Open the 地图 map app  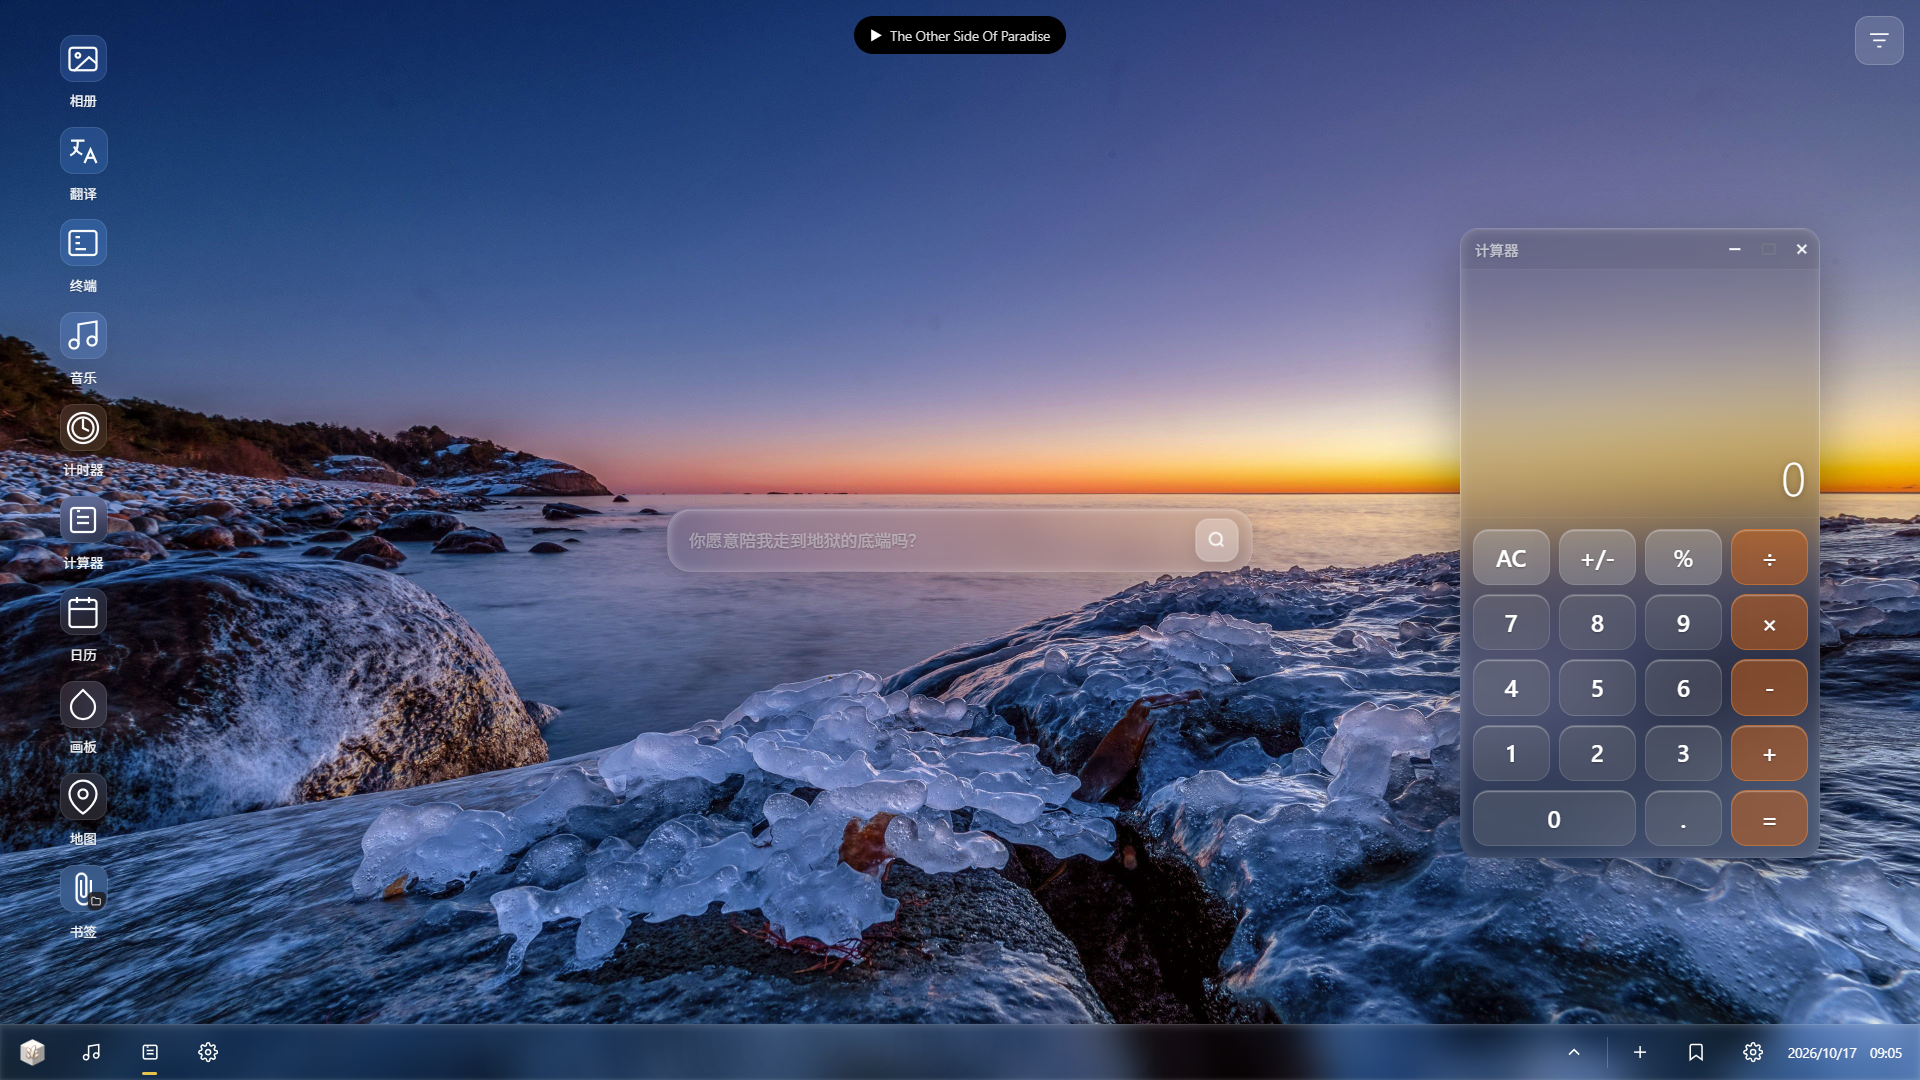[x=83, y=797]
